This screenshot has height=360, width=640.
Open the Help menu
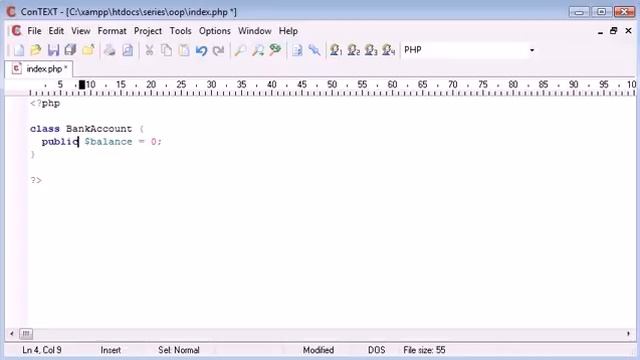[288, 31]
